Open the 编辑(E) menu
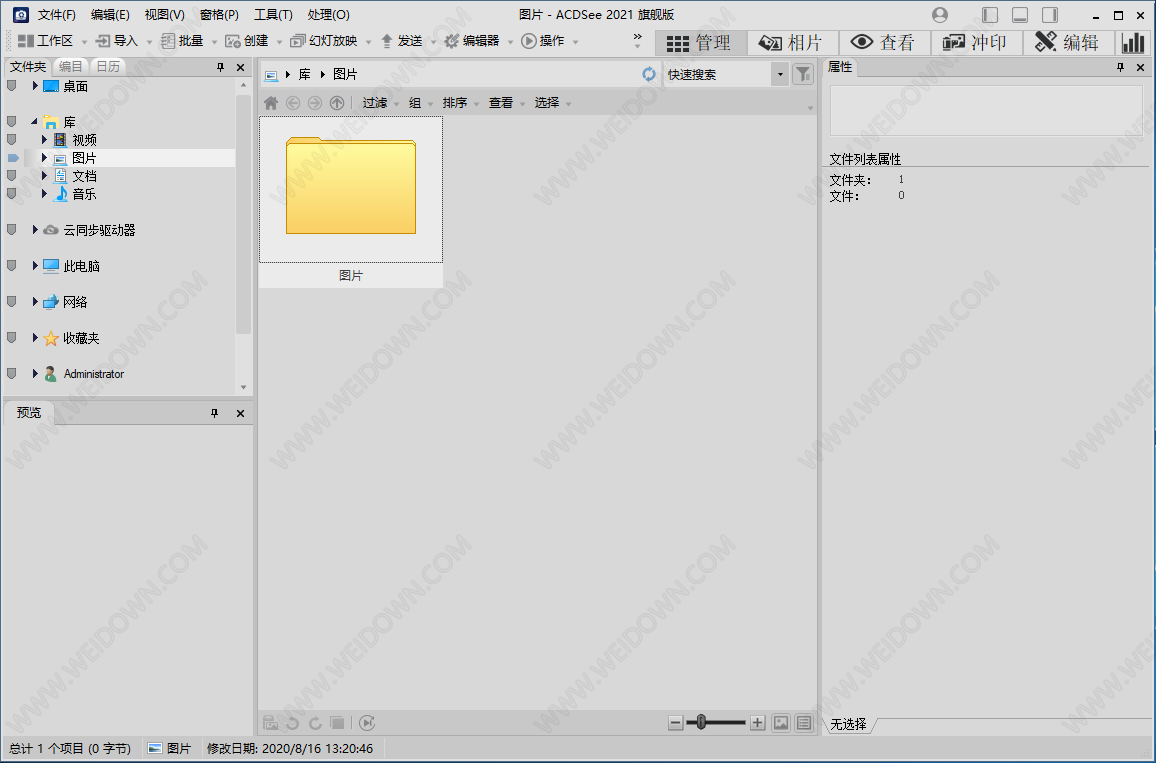This screenshot has height=763, width=1156. click(x=110, y=15)
